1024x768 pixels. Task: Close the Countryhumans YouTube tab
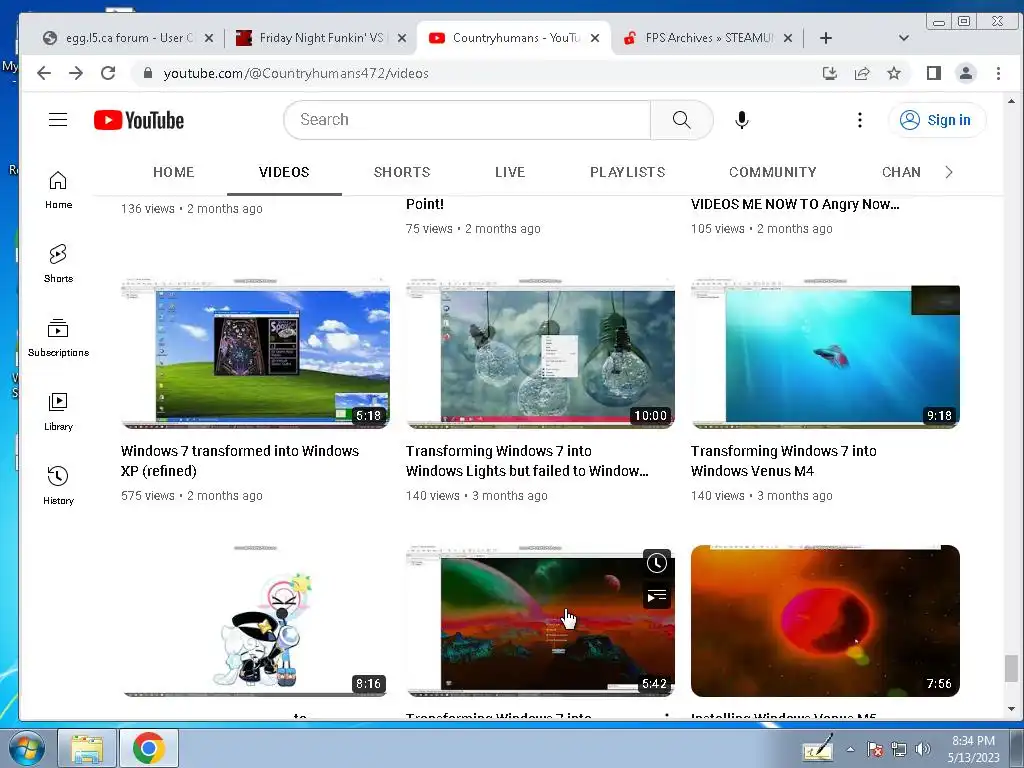coord(595,38)
